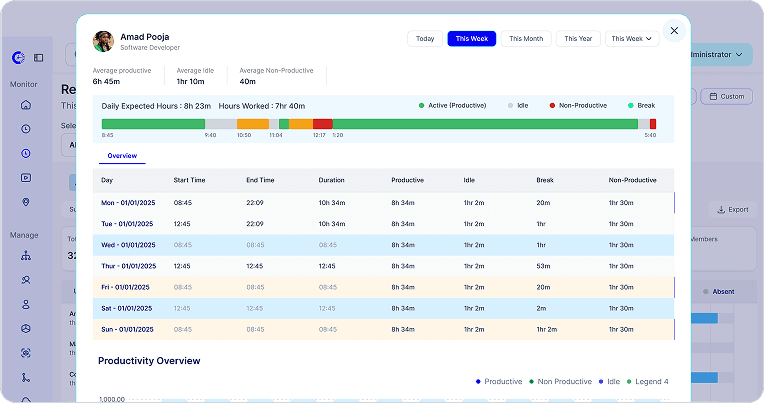Switch to the Overview tab
The height and width of the screenshot is (403, 764).
click(122, 156)
